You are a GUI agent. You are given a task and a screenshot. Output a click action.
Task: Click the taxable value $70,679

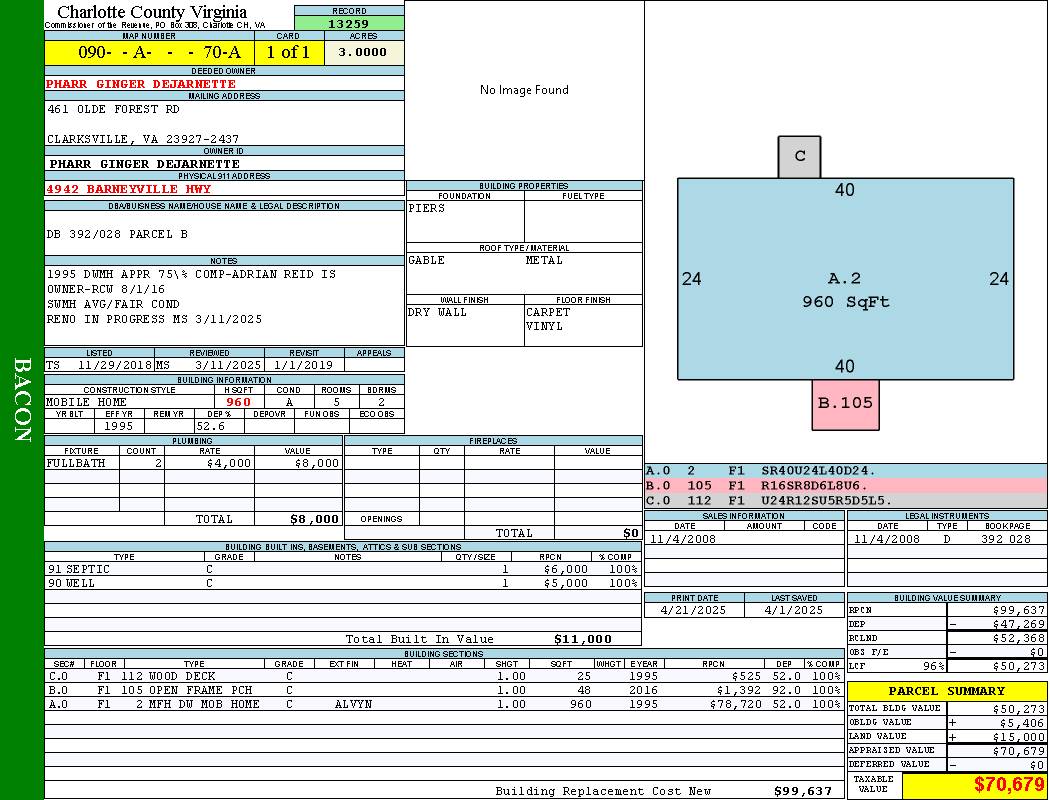1008,784
